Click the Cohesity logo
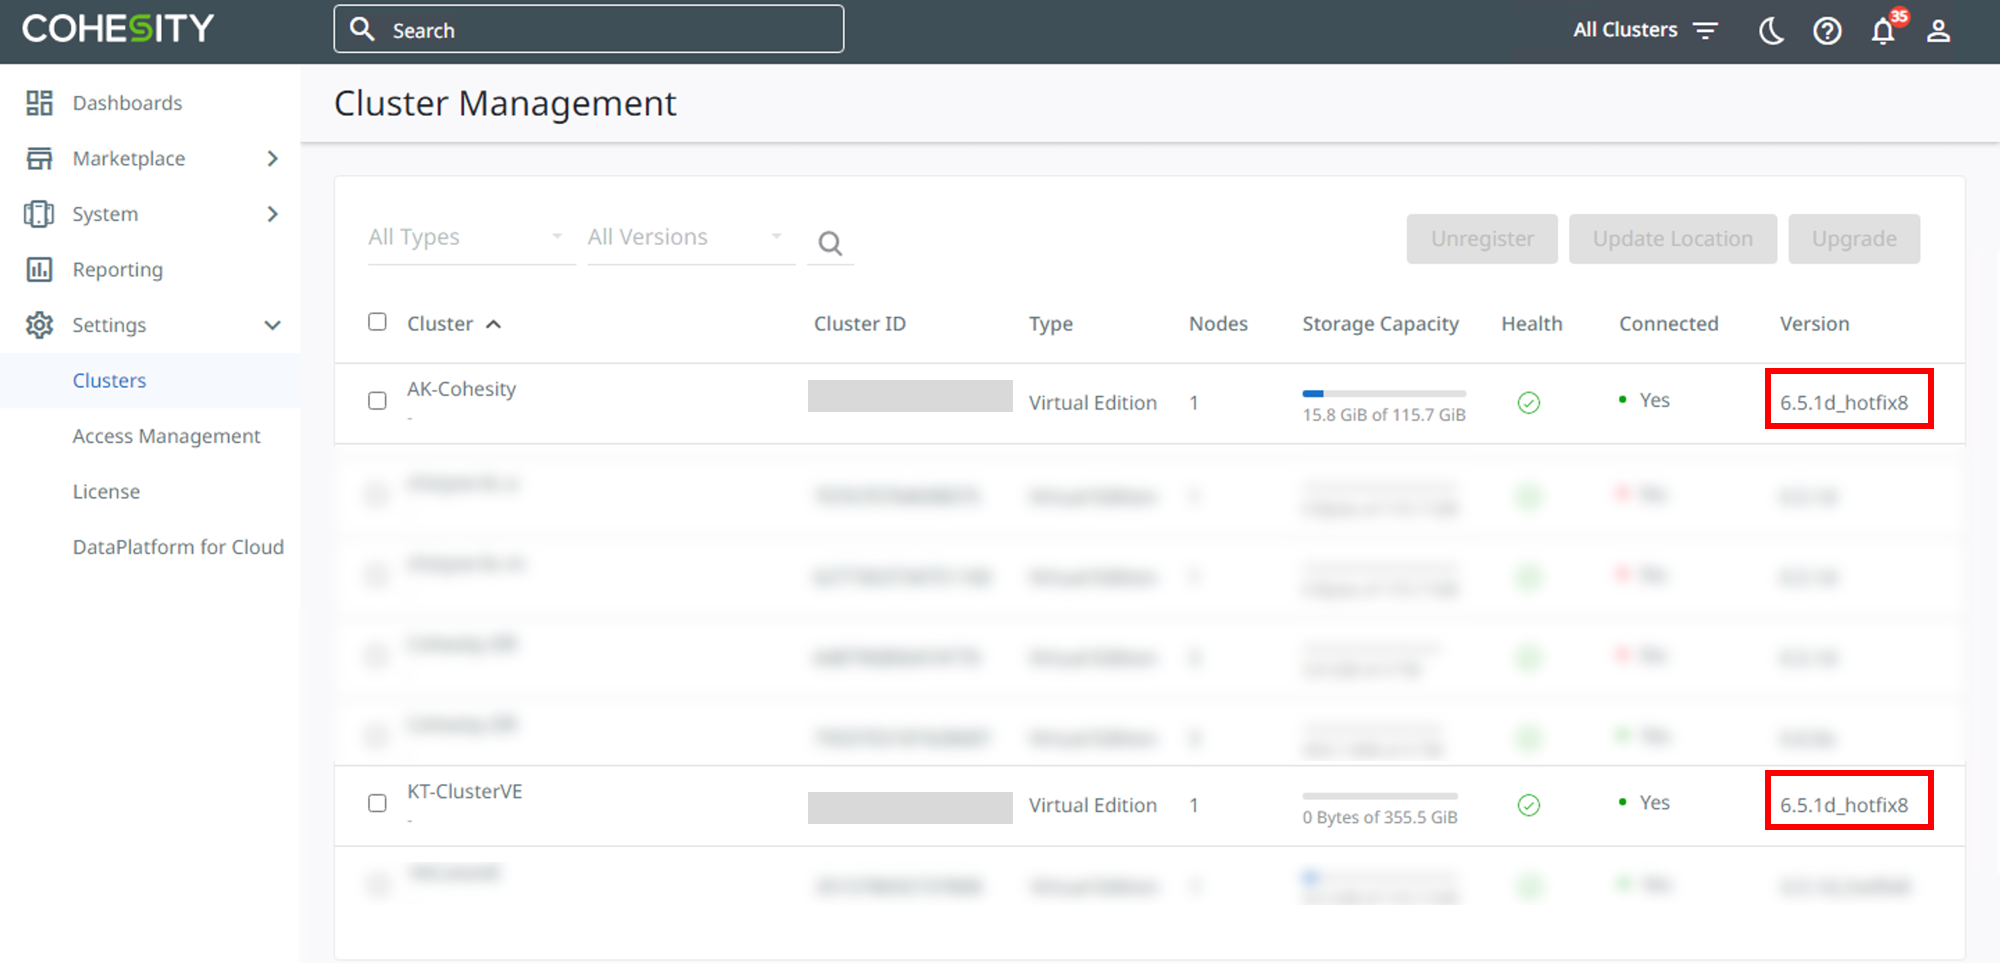Image resolution: width=2000 pixels, height=963 pixels. click(x=118, y=28)
